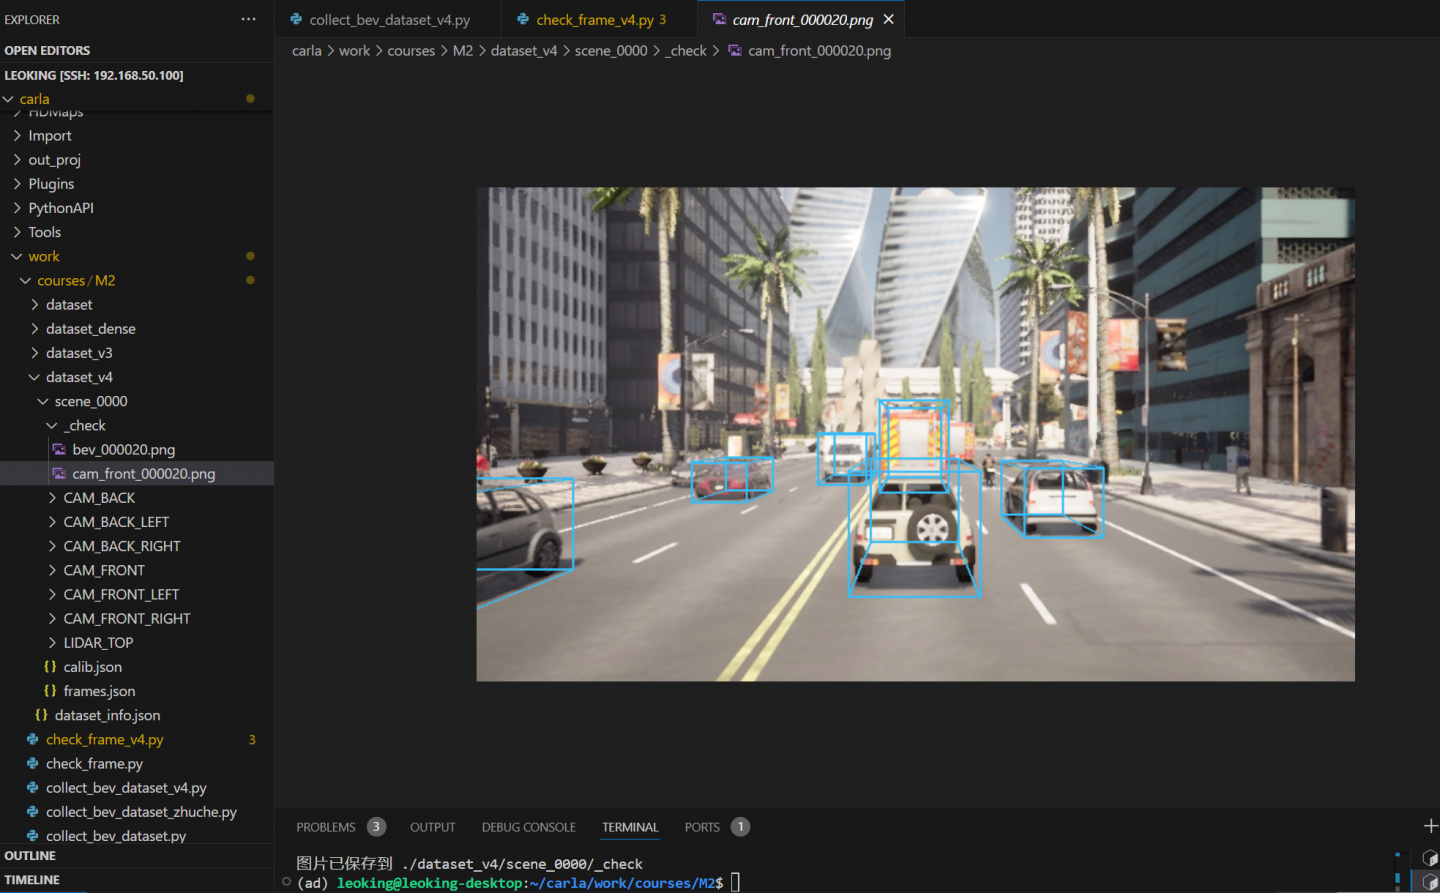Click JSON braces icon beside dataset_info.json
This screenshot has height=893, width=1440.
pos(41,715)
